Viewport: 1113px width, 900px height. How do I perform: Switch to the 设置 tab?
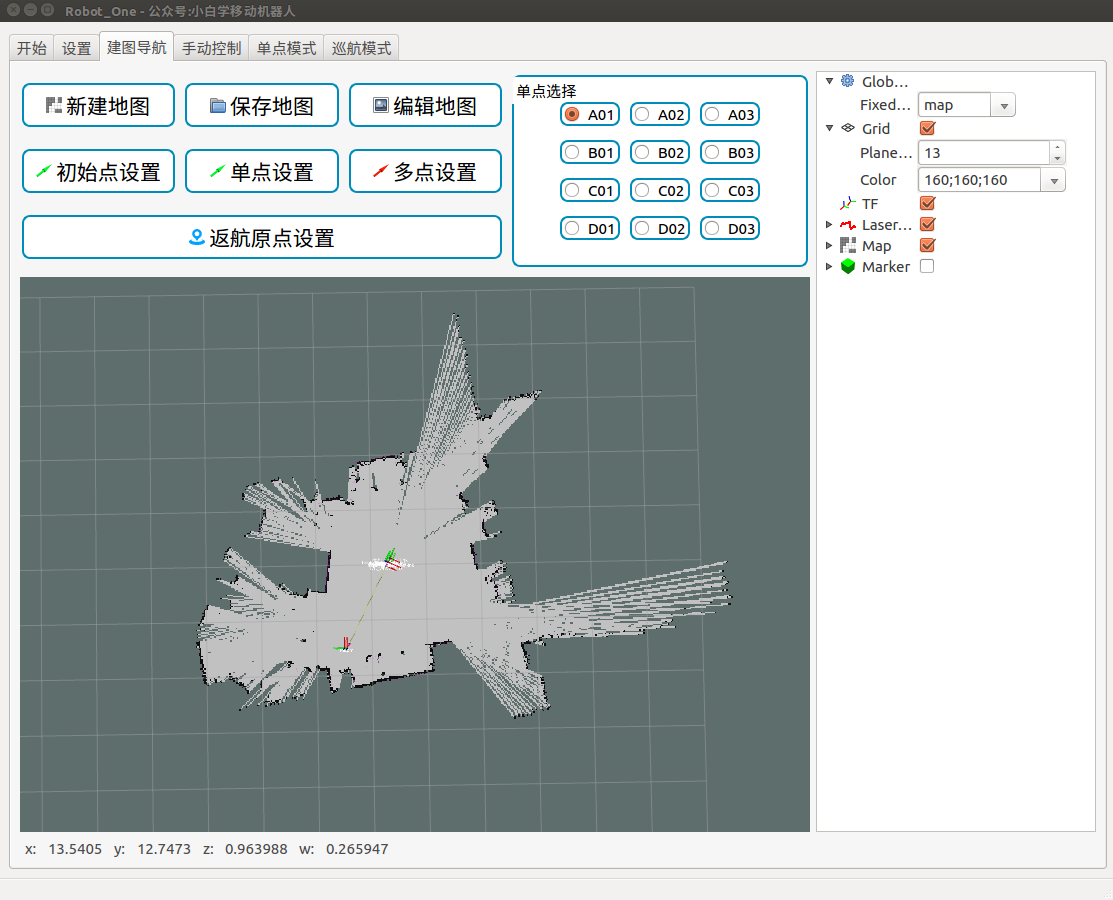pos(77,48)
